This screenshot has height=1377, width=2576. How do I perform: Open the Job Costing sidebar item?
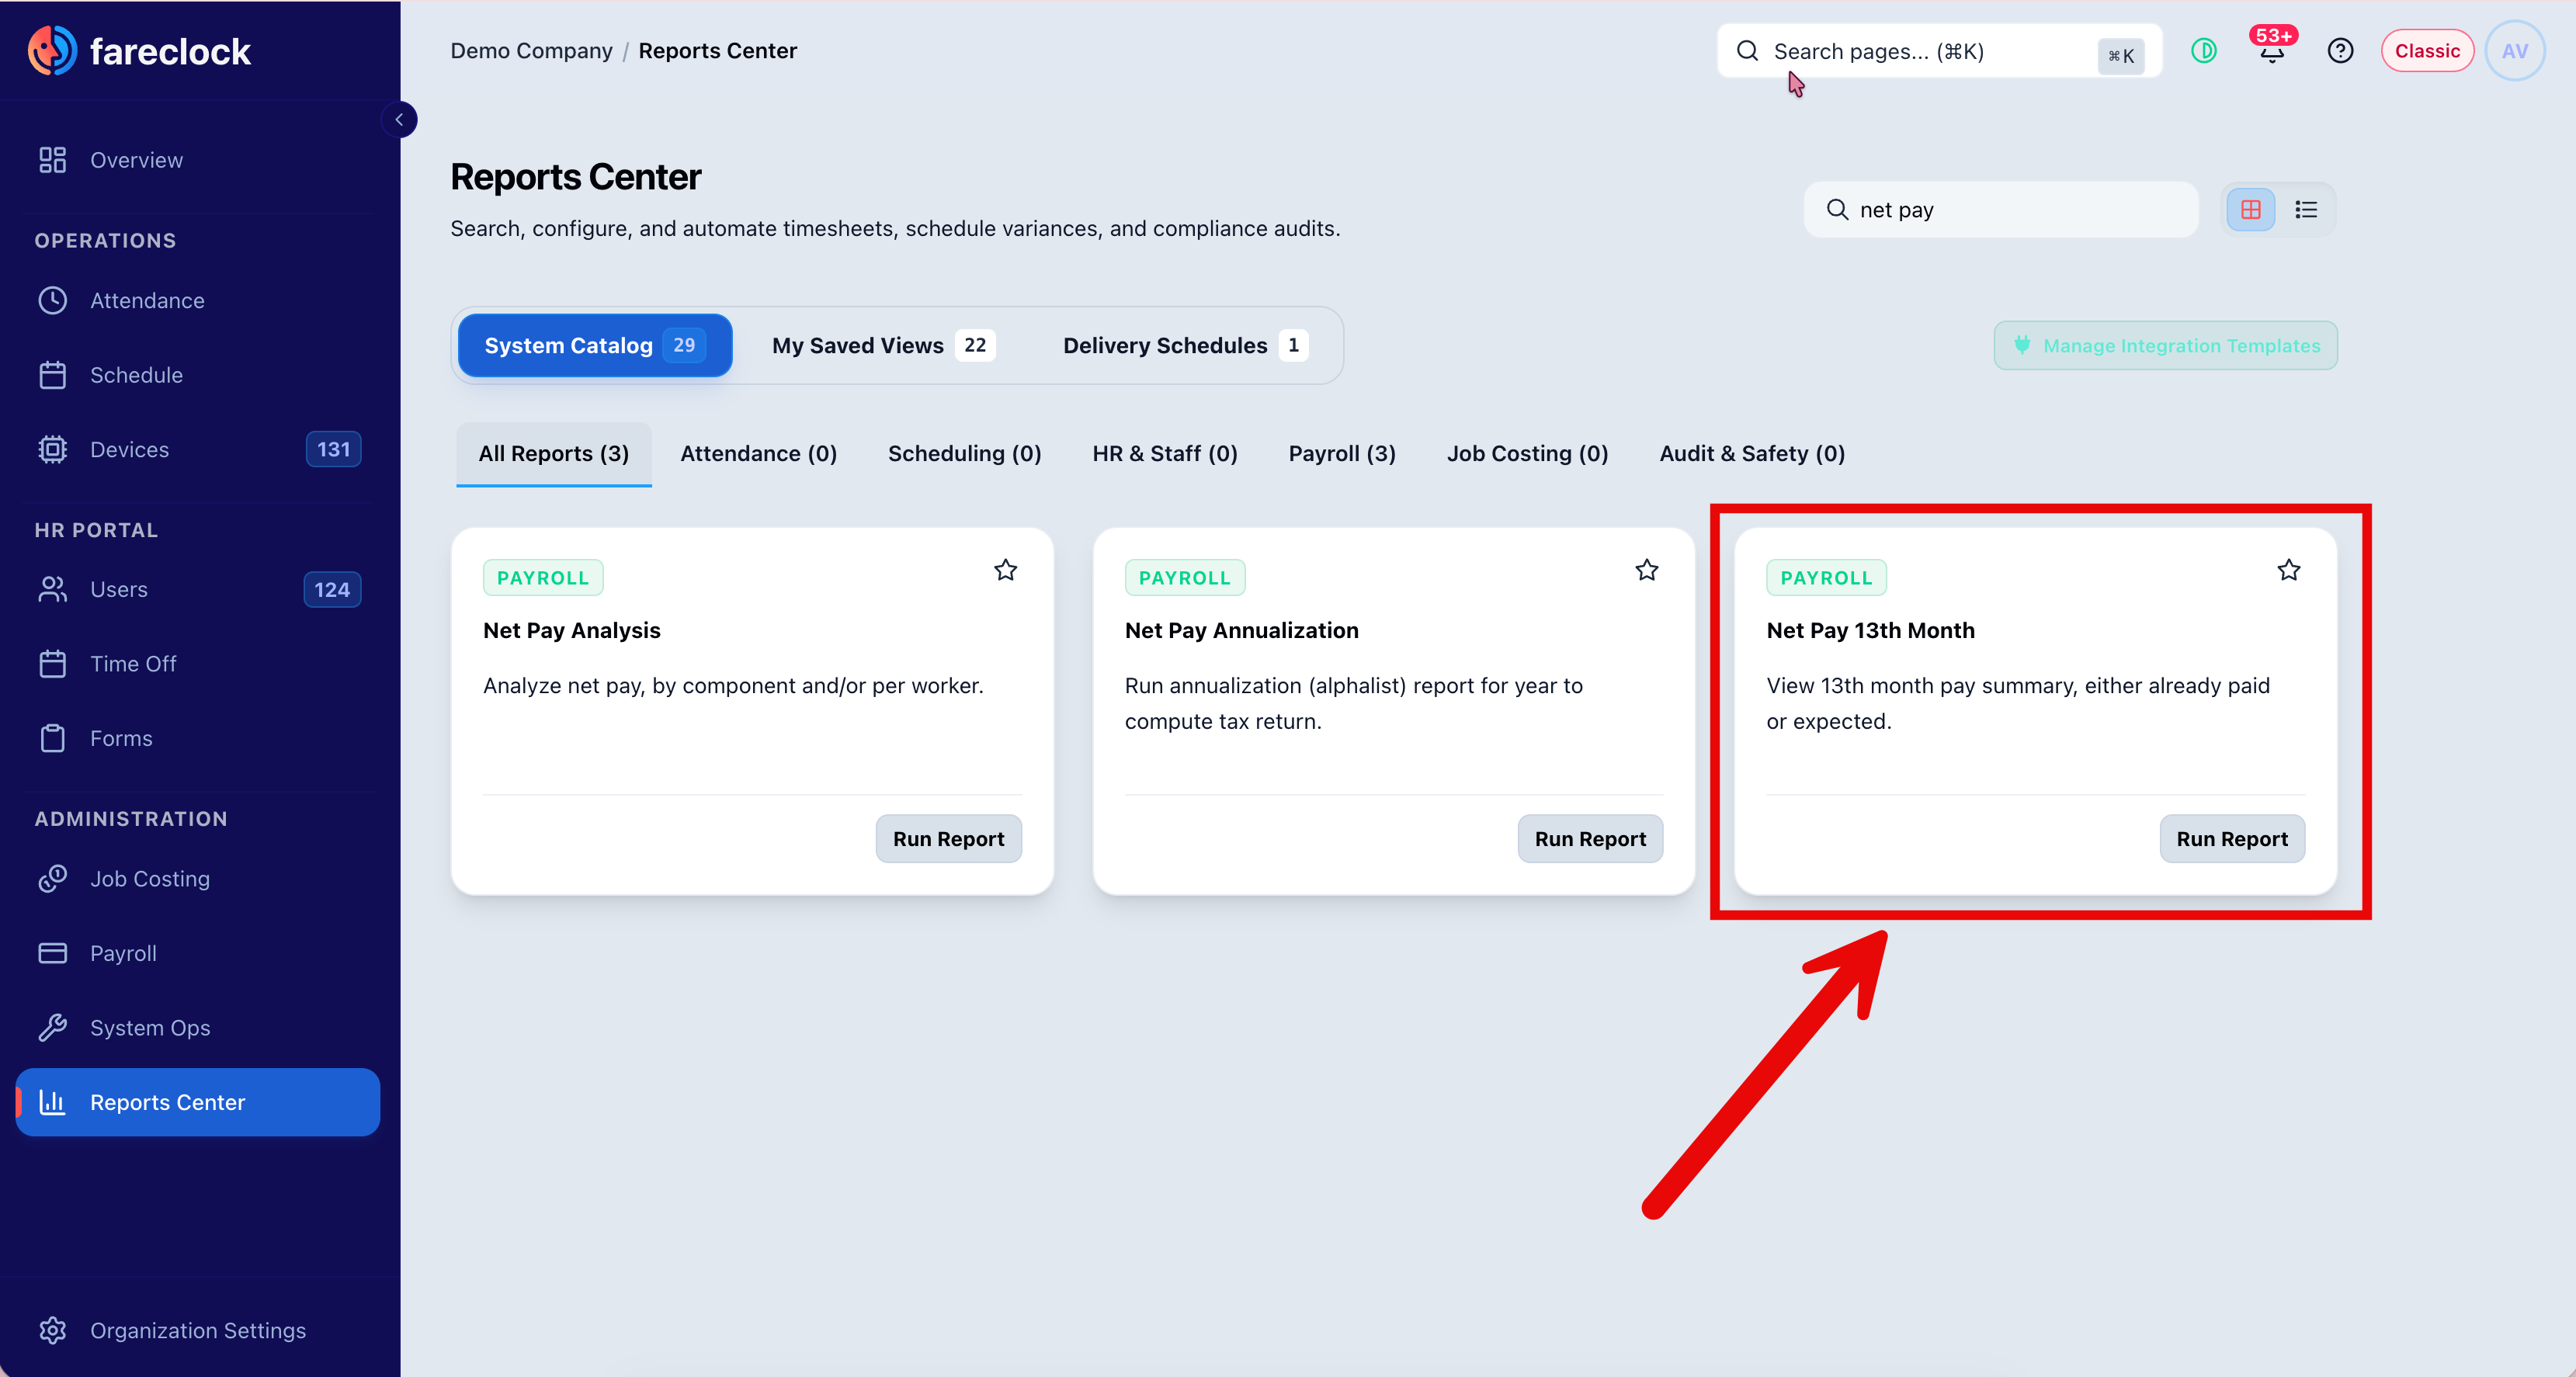point(198,879)
